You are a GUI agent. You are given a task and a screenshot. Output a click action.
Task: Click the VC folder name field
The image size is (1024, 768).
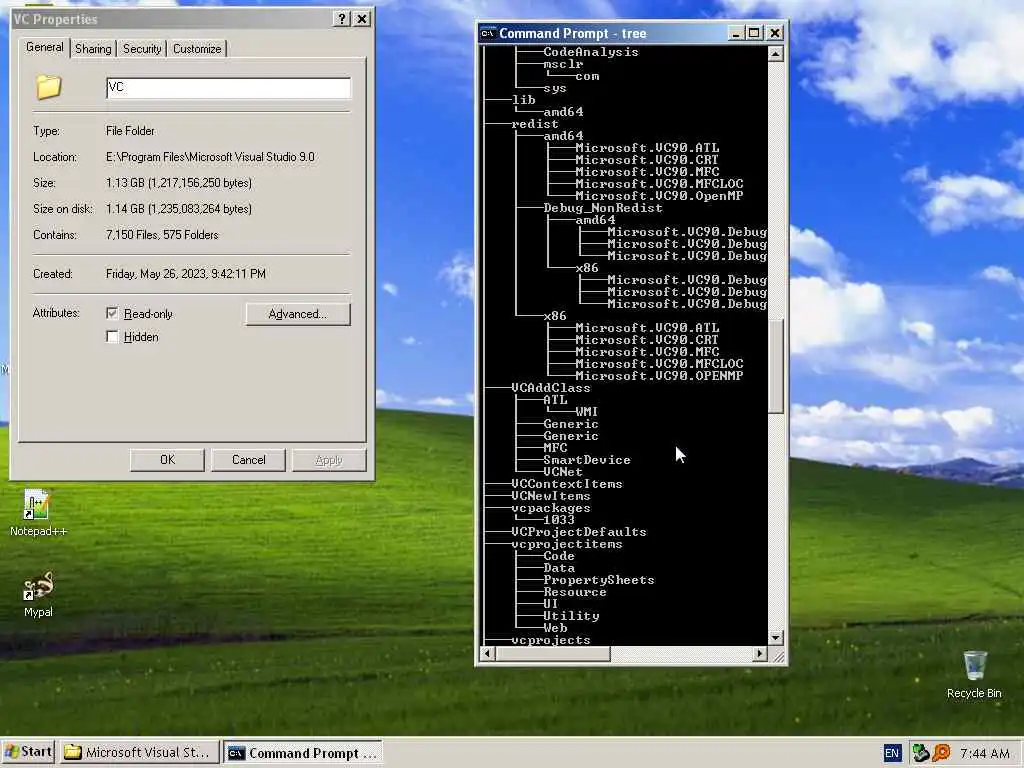pos(229,88)
